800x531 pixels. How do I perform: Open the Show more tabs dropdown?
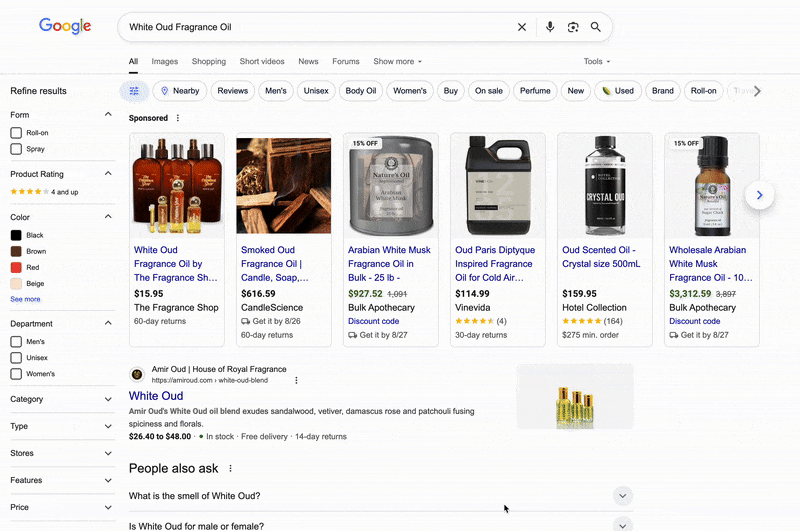(x=397, y=61)
